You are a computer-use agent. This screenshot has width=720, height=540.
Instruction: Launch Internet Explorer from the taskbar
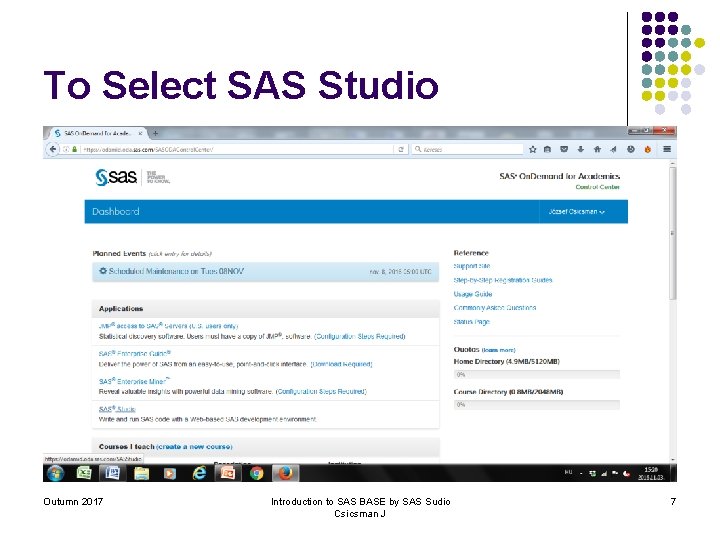pyautogui.click(x=199, y=473)
